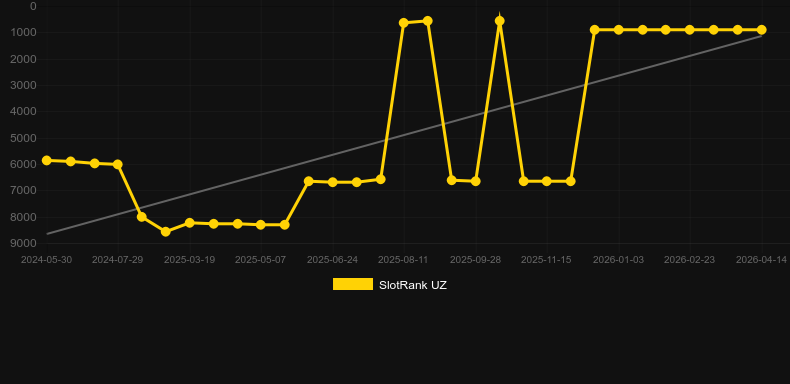Click the x-axis label 2025-03-19
This screenshot has width=790, height=384.
(x=189, y=260)
